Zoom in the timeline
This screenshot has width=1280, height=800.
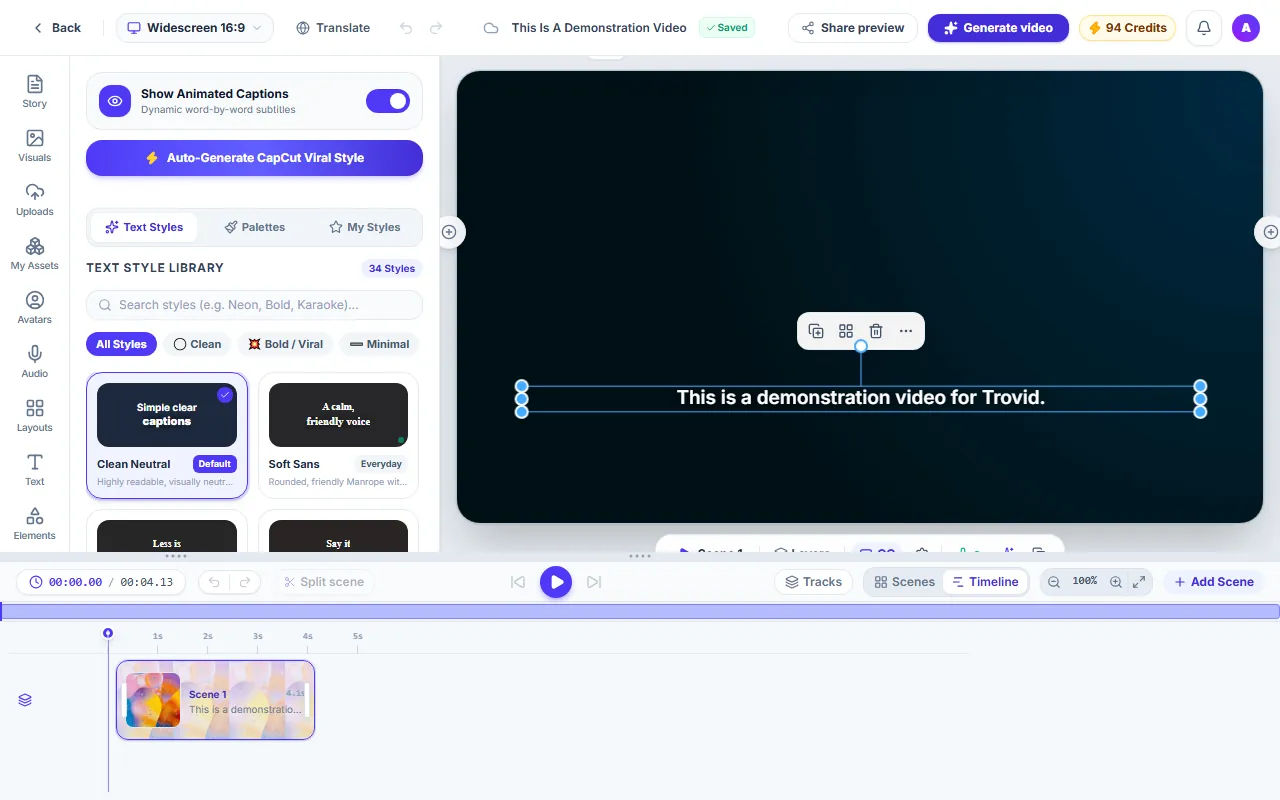(1116, 582)
